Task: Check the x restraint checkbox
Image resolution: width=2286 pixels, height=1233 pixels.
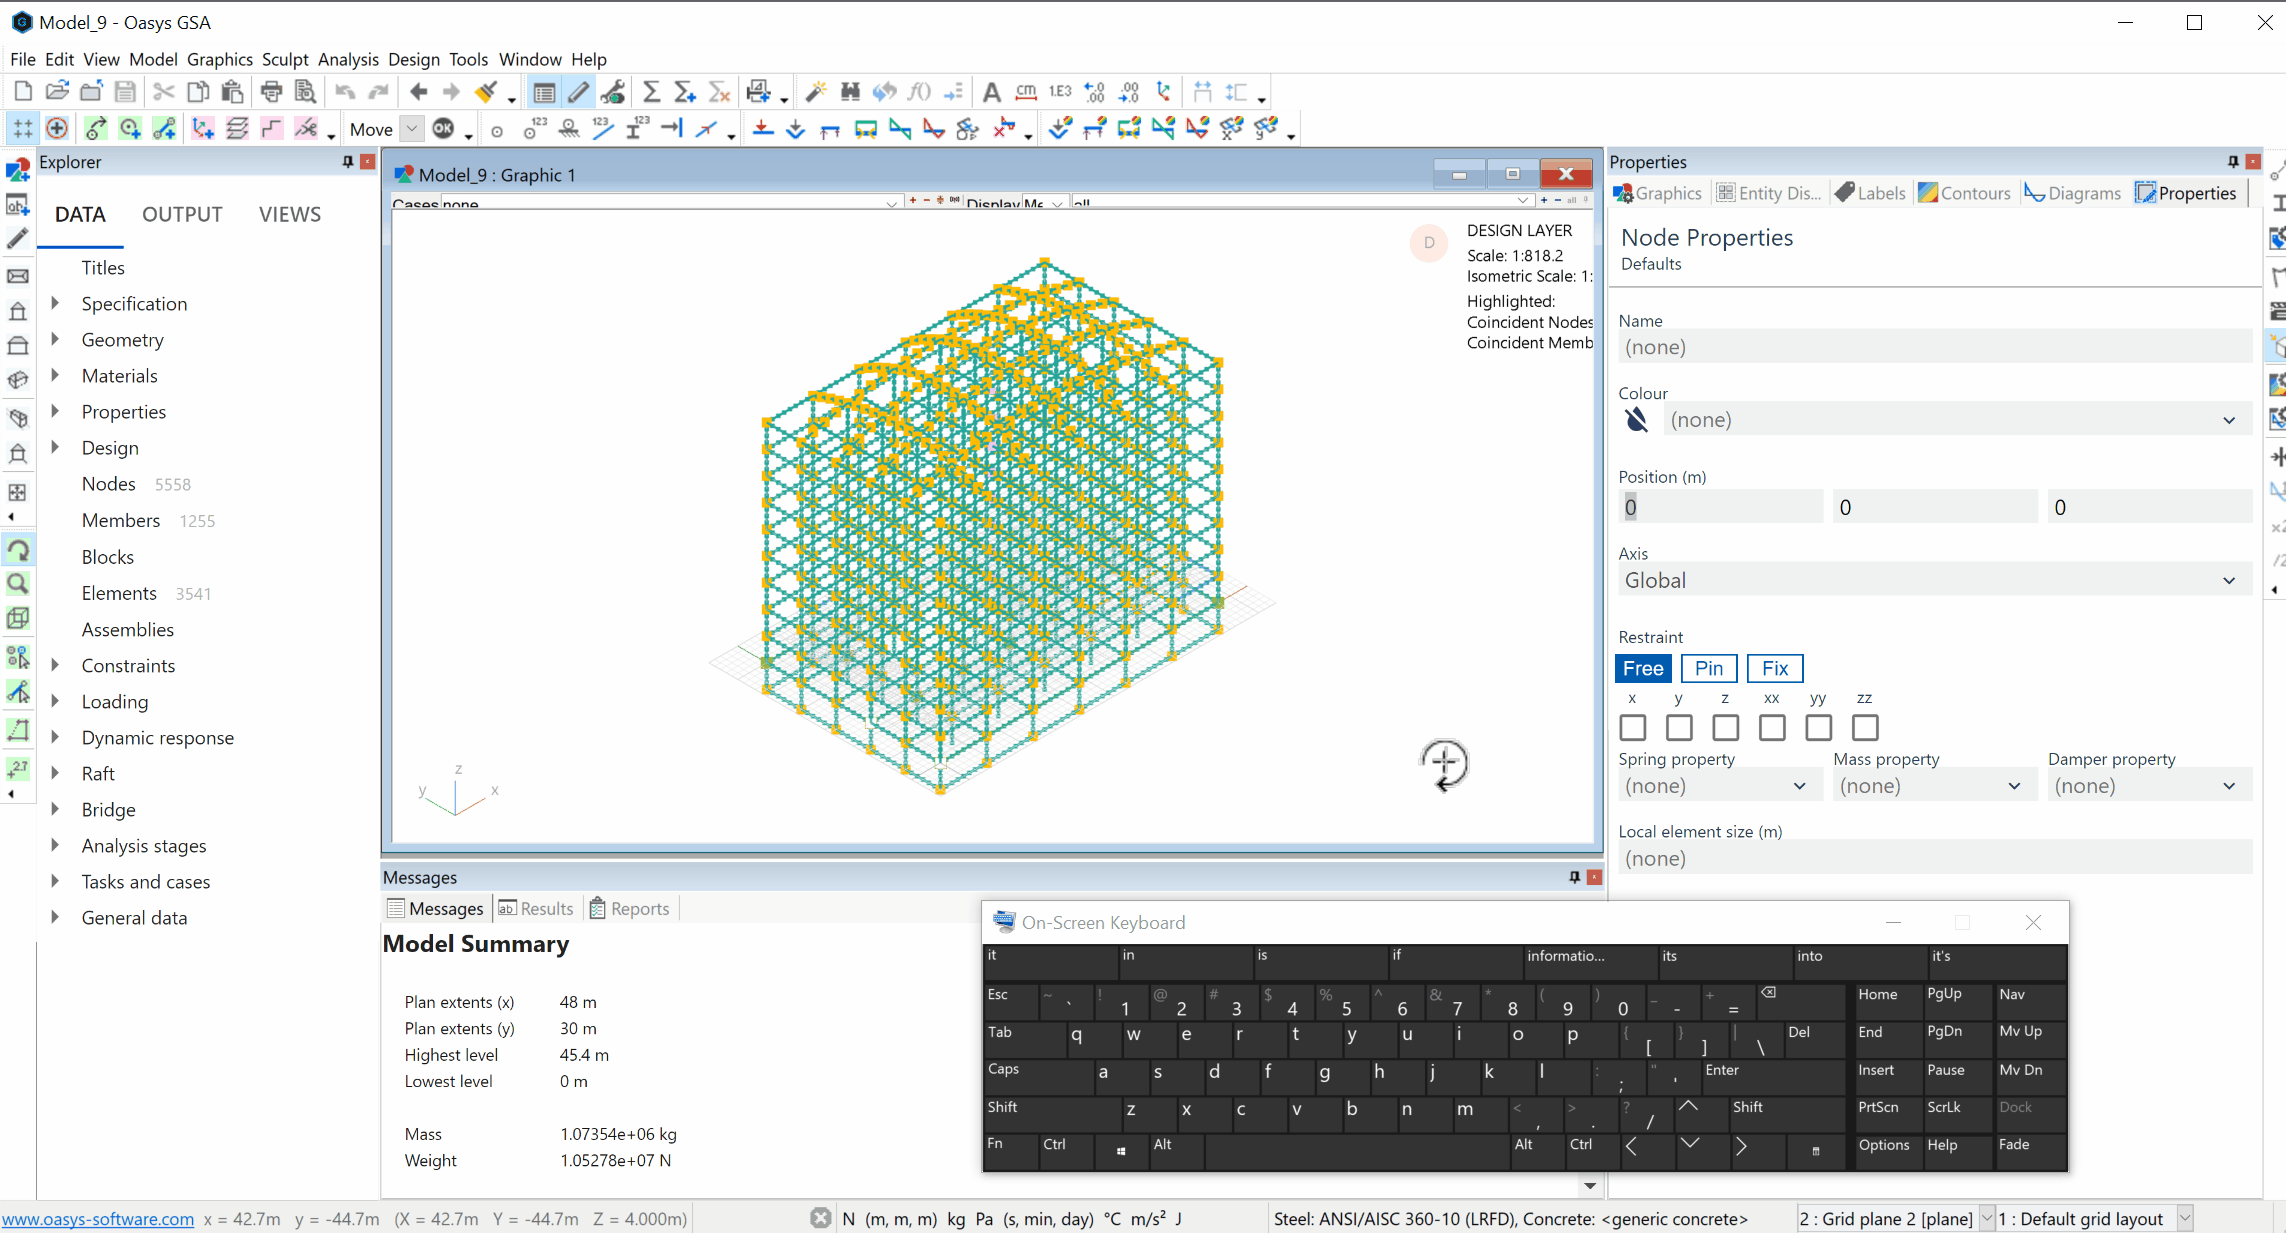Action: coord(1632,727)
